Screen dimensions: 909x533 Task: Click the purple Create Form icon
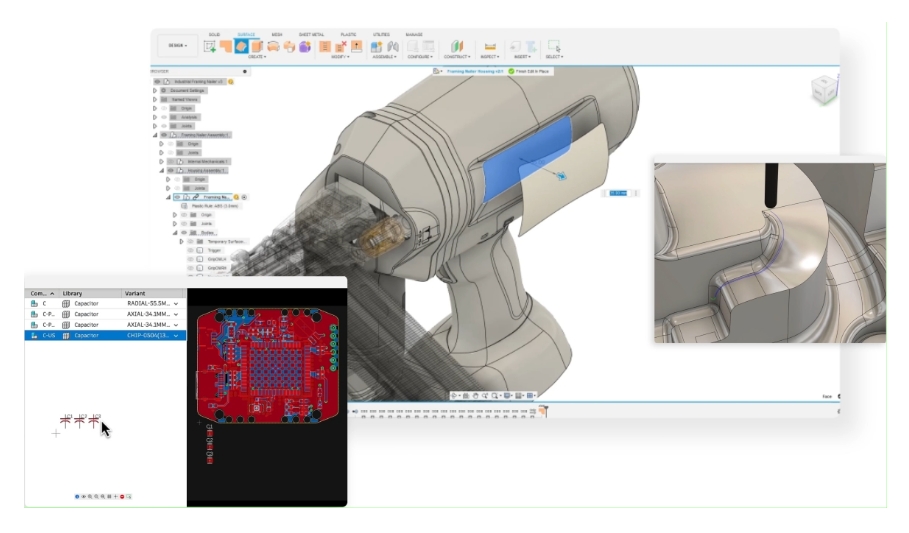[x=305, y=46]
